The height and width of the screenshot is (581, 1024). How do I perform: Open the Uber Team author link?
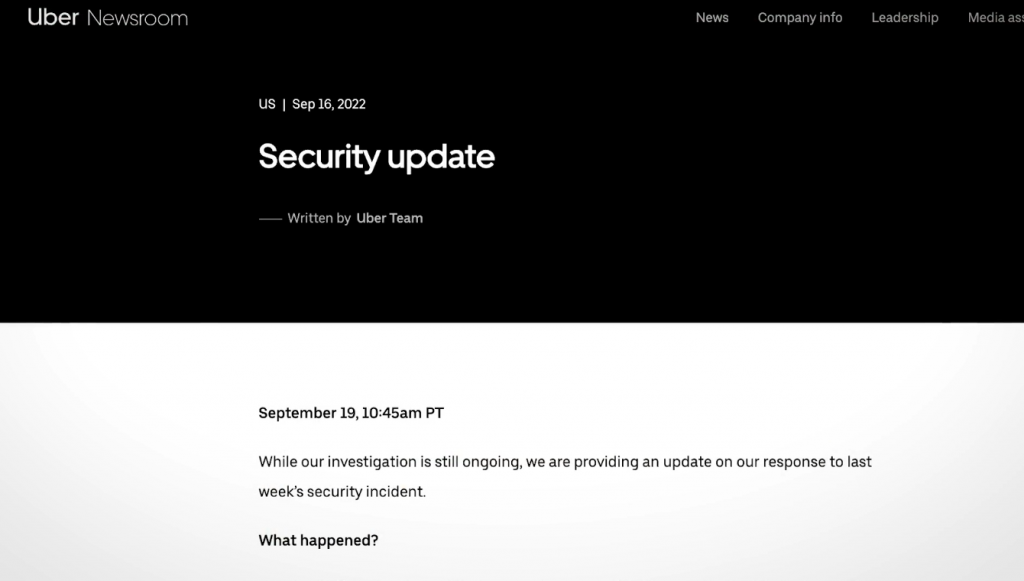point(389,218)
